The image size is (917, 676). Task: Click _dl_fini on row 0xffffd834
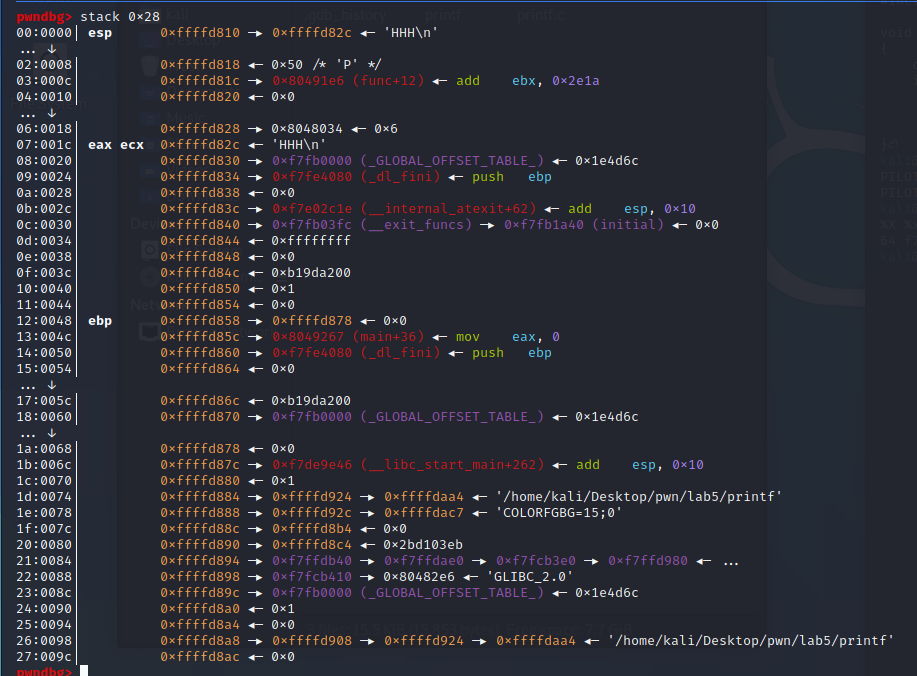tap(400, 177)
